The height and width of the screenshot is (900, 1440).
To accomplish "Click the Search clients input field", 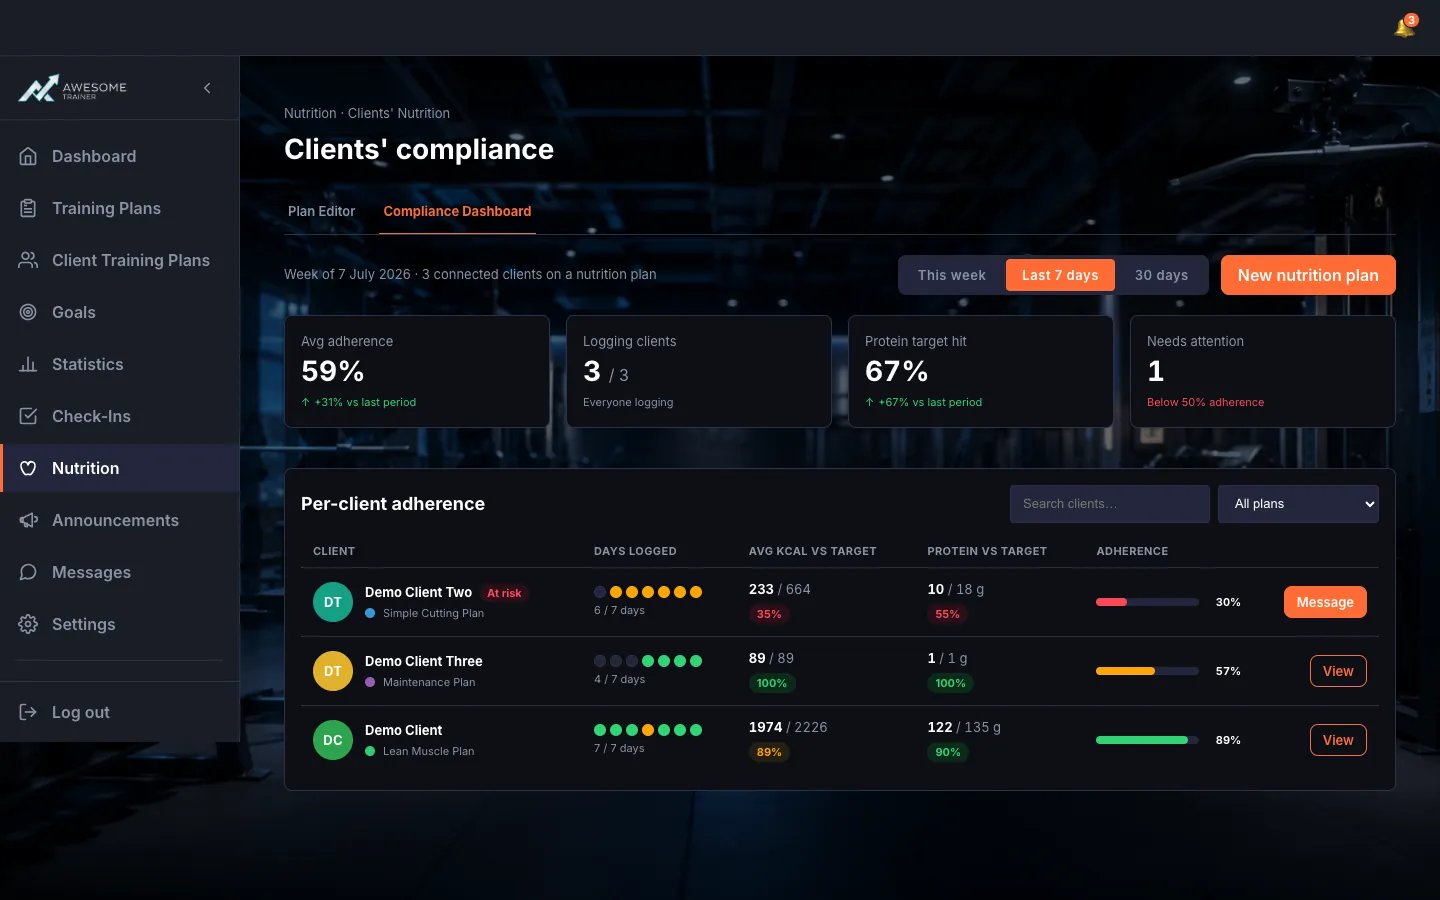I will click(x=1109, y=504).
